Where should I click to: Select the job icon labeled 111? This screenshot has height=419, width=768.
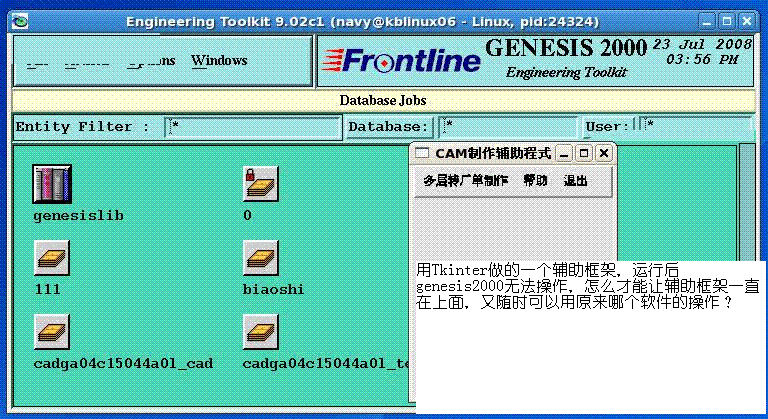52,258
